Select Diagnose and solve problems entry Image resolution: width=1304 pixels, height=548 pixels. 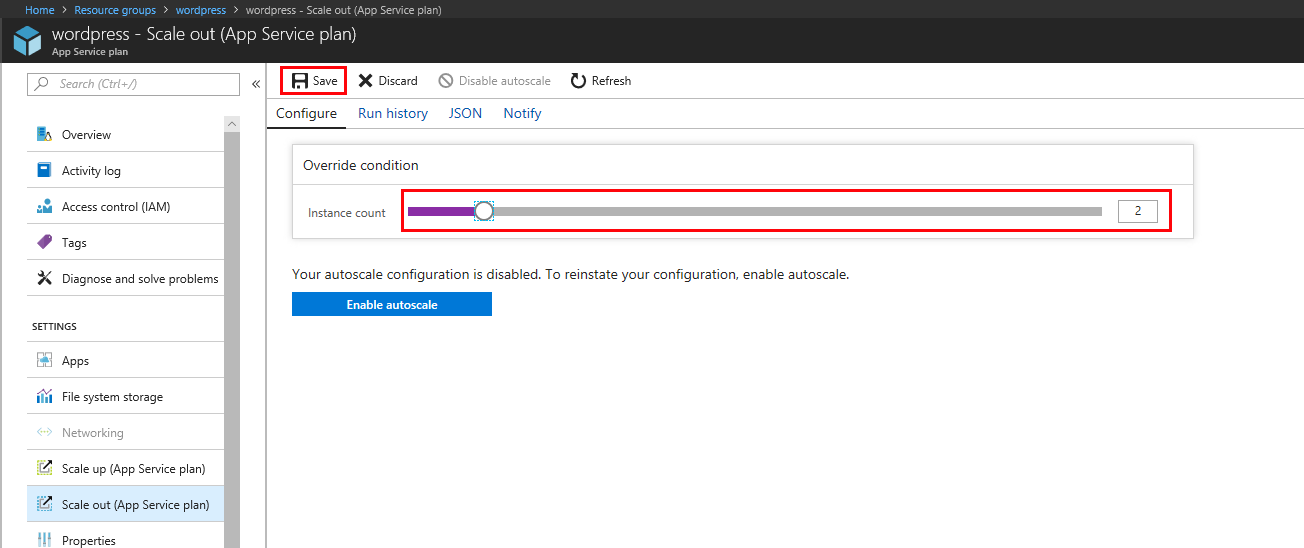(x=126, y=278)
